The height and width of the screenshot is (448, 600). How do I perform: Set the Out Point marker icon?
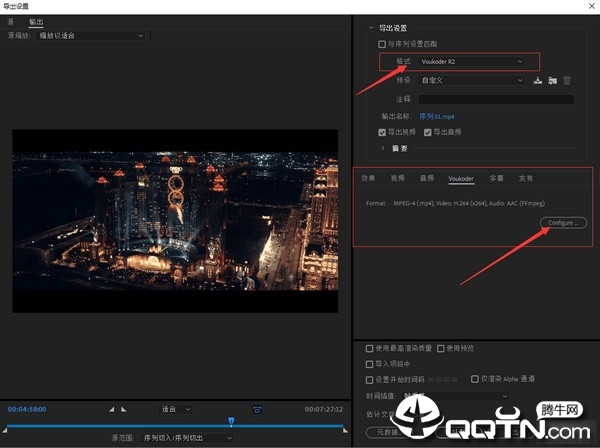(124, 409)
